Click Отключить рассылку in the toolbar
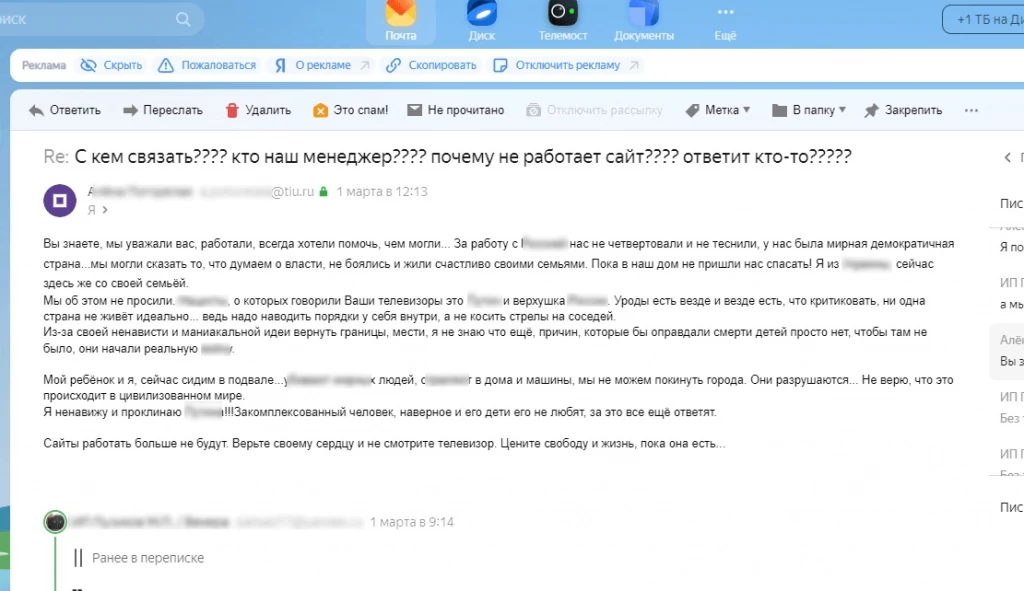Viewport: 1024px width, 591px height. click(x=594, y=110)
